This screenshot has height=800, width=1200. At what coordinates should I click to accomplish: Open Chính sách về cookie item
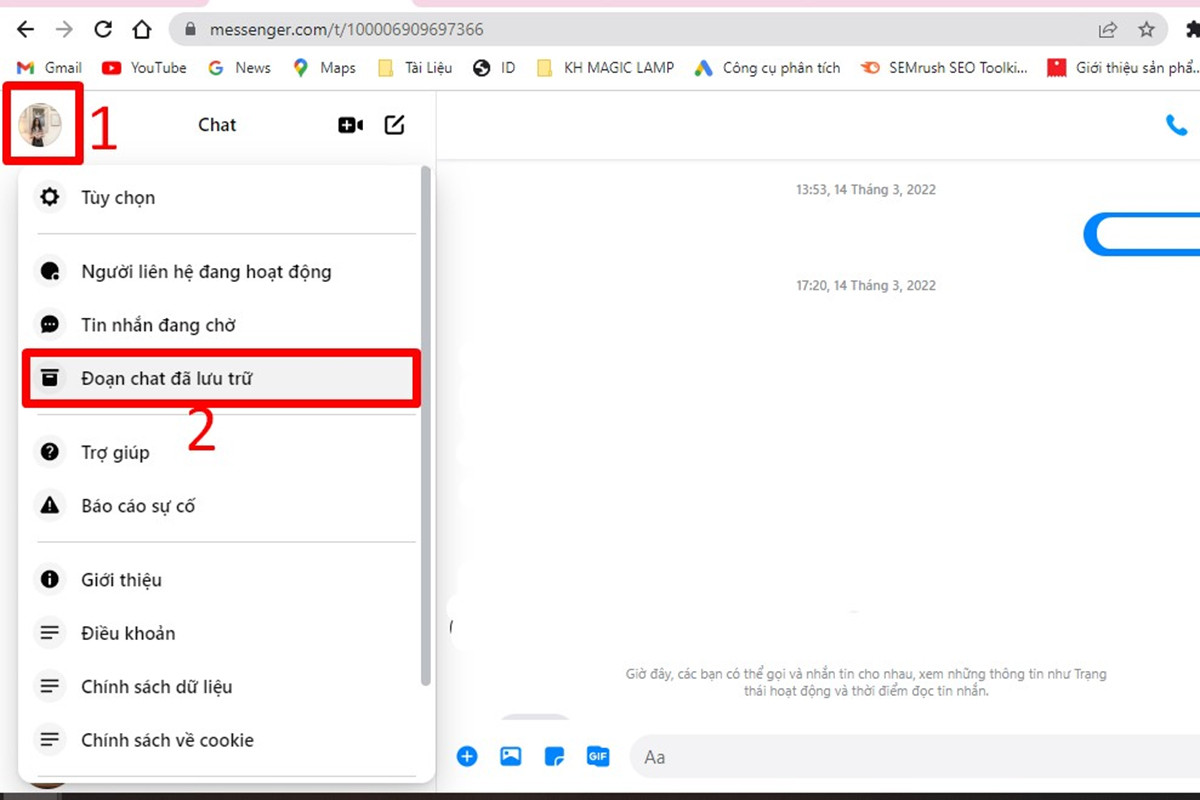[226, 740]
